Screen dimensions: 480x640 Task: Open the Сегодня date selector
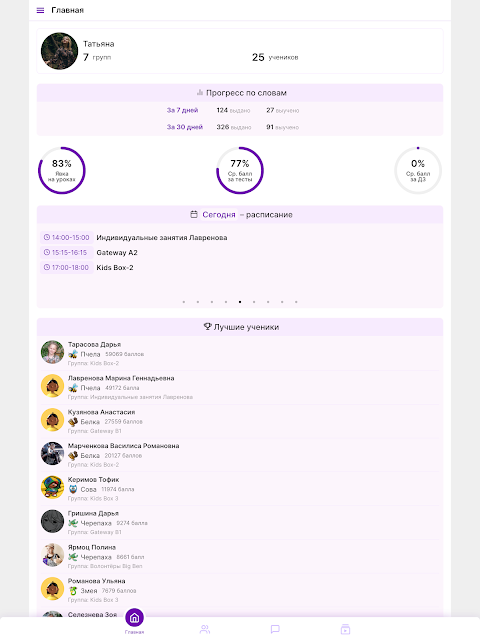tap(219, 215)
